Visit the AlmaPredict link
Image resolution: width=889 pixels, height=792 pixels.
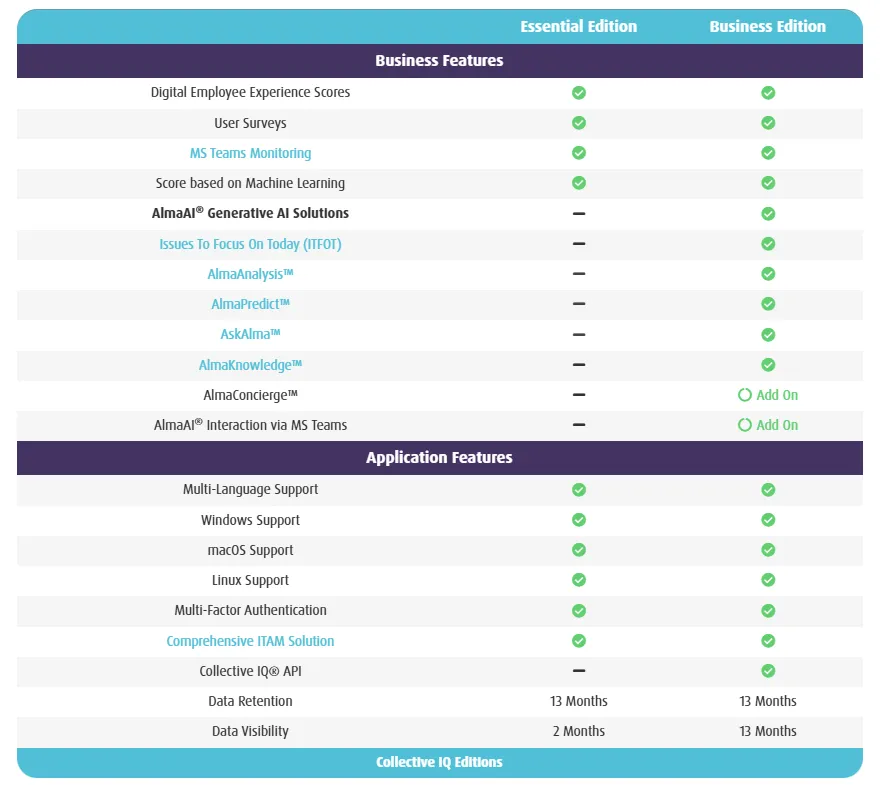[x=250, y=304]
